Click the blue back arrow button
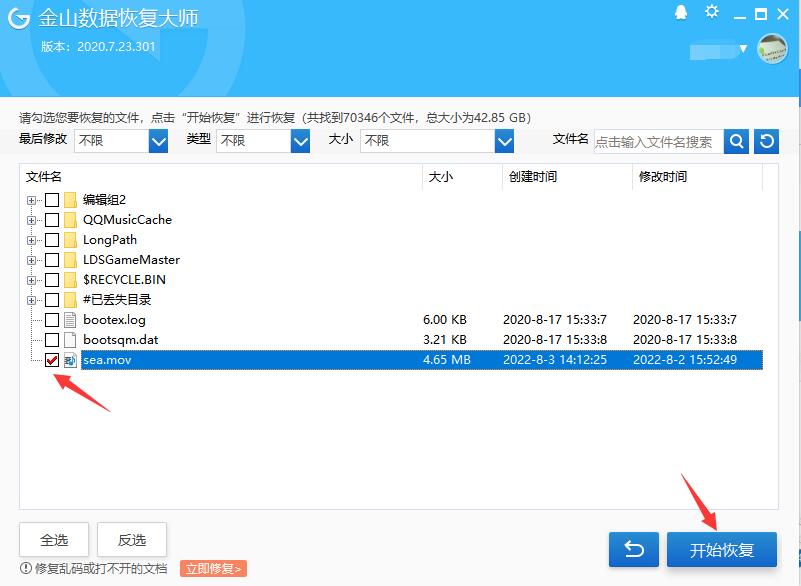801x586 pixels. tap(633, 549)
